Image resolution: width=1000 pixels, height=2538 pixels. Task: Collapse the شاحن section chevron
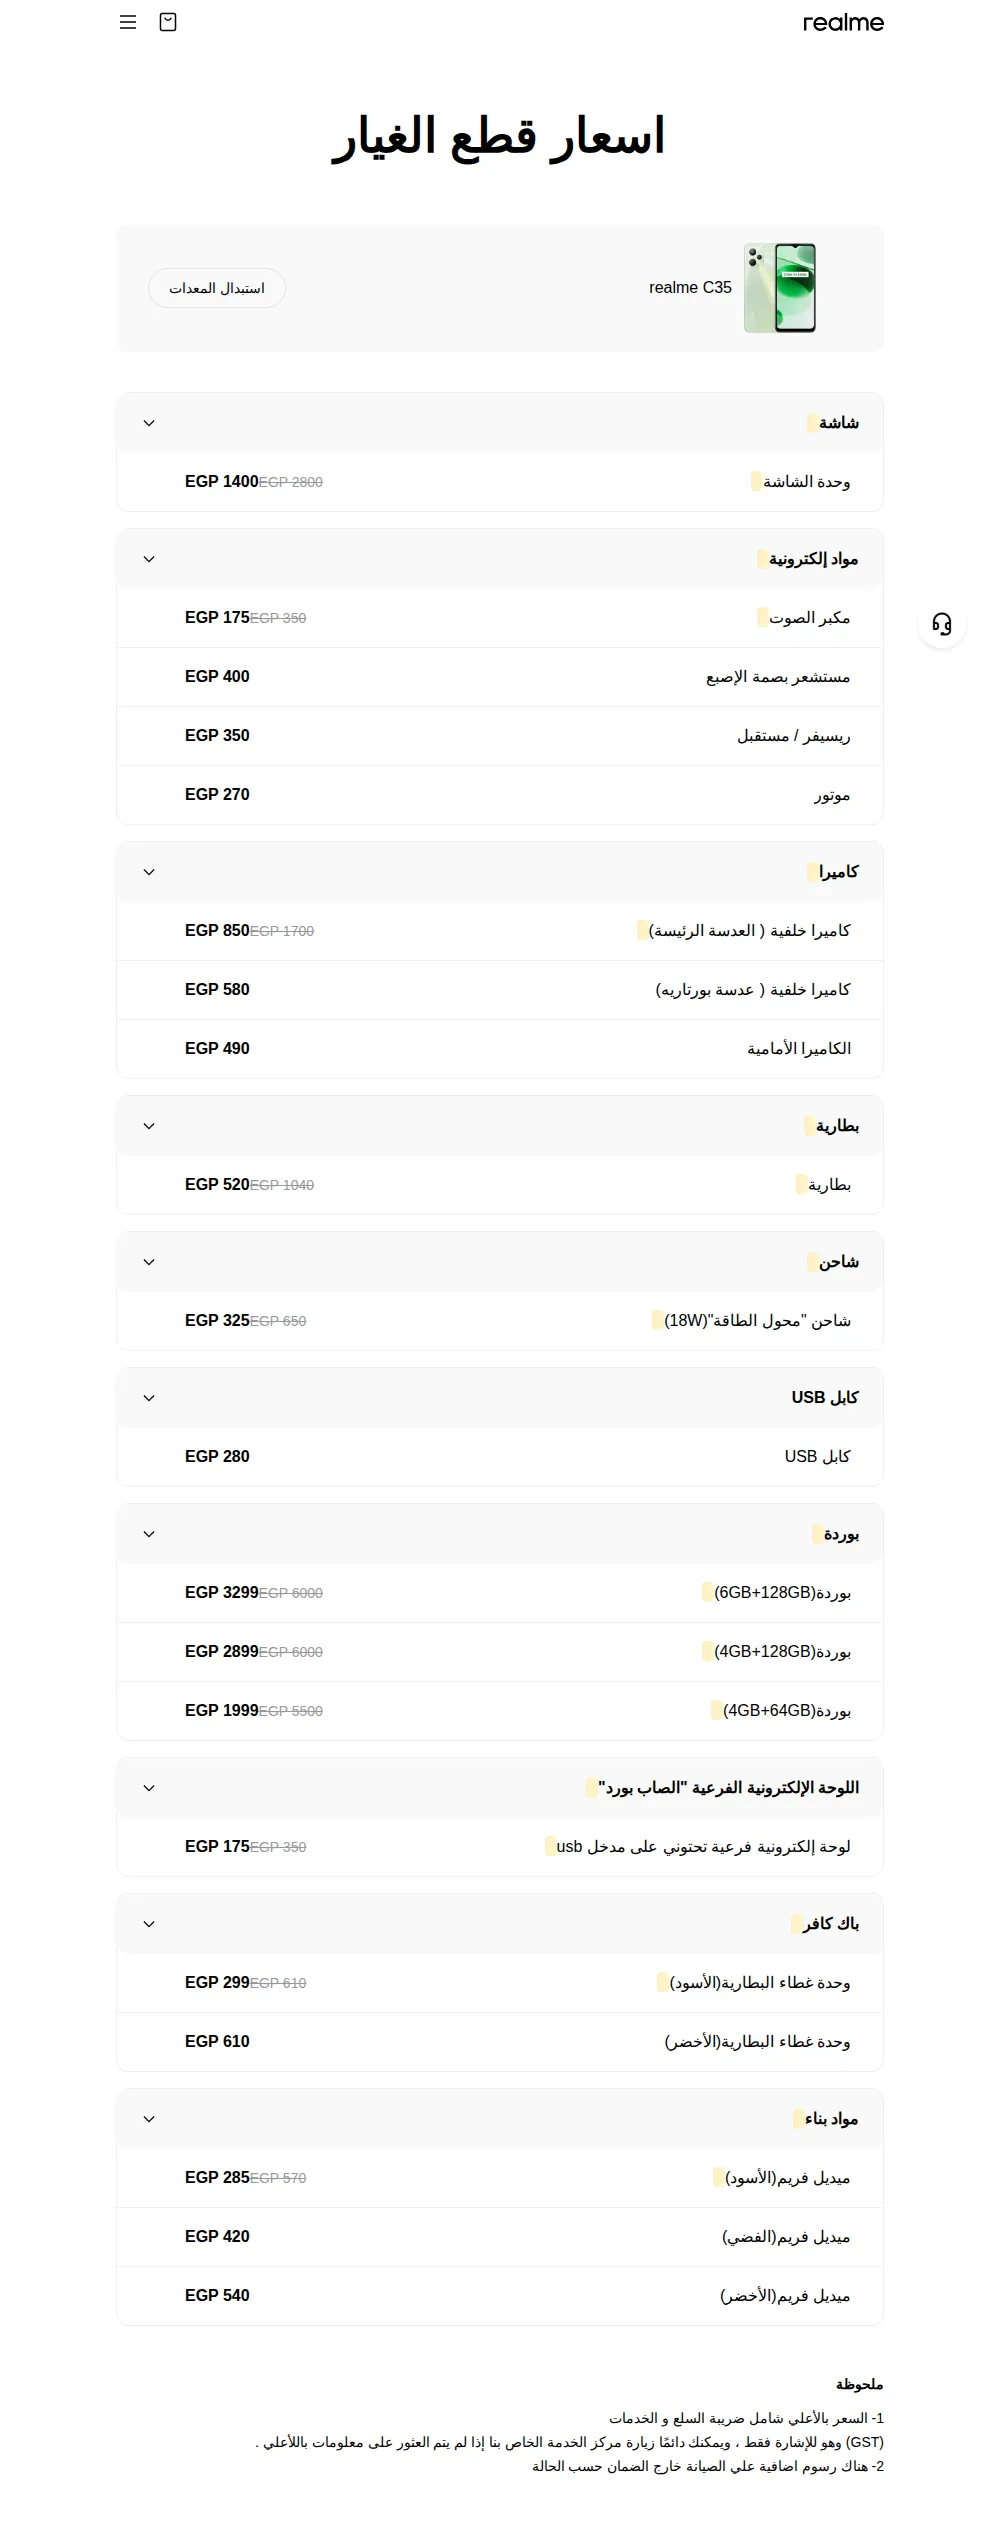point(149,1262)
